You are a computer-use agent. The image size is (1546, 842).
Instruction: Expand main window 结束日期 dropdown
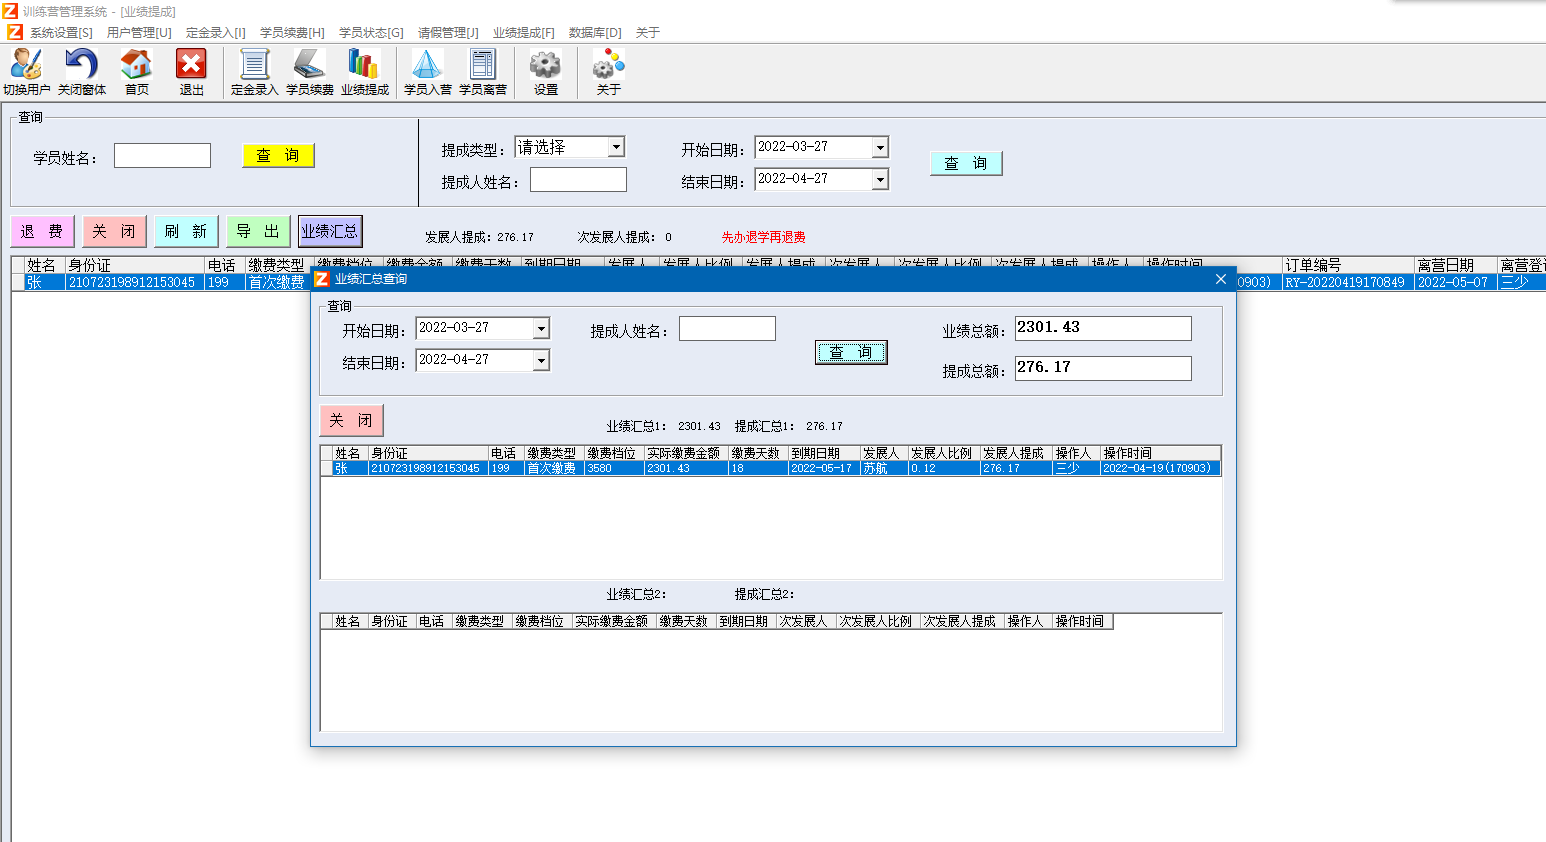880,179
